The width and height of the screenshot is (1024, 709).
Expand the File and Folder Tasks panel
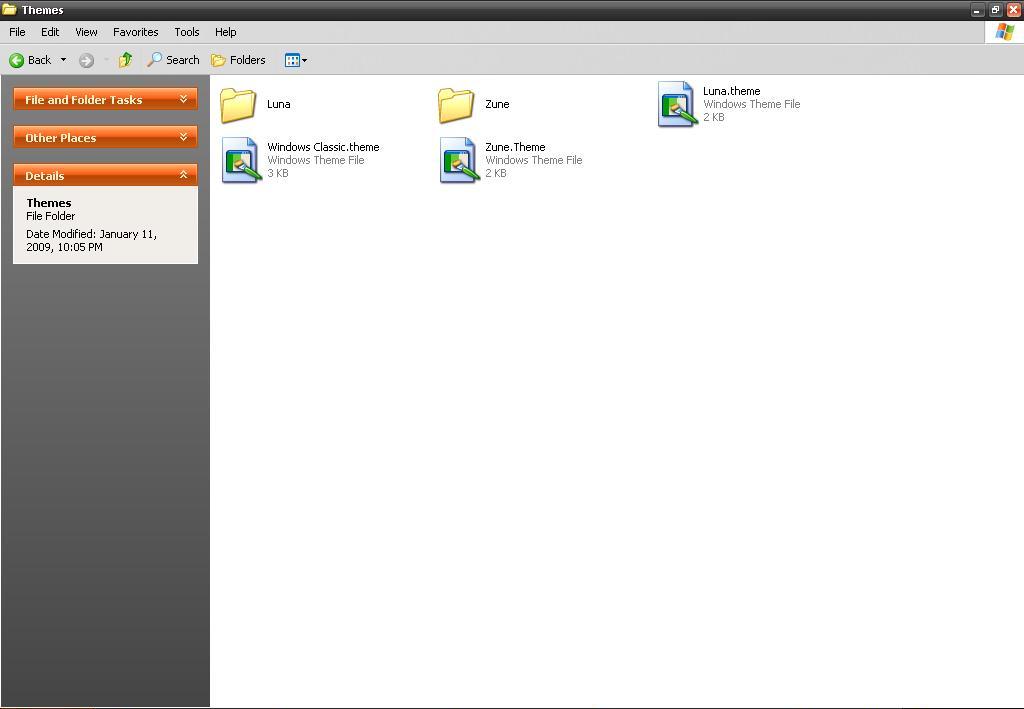[105, 99]
